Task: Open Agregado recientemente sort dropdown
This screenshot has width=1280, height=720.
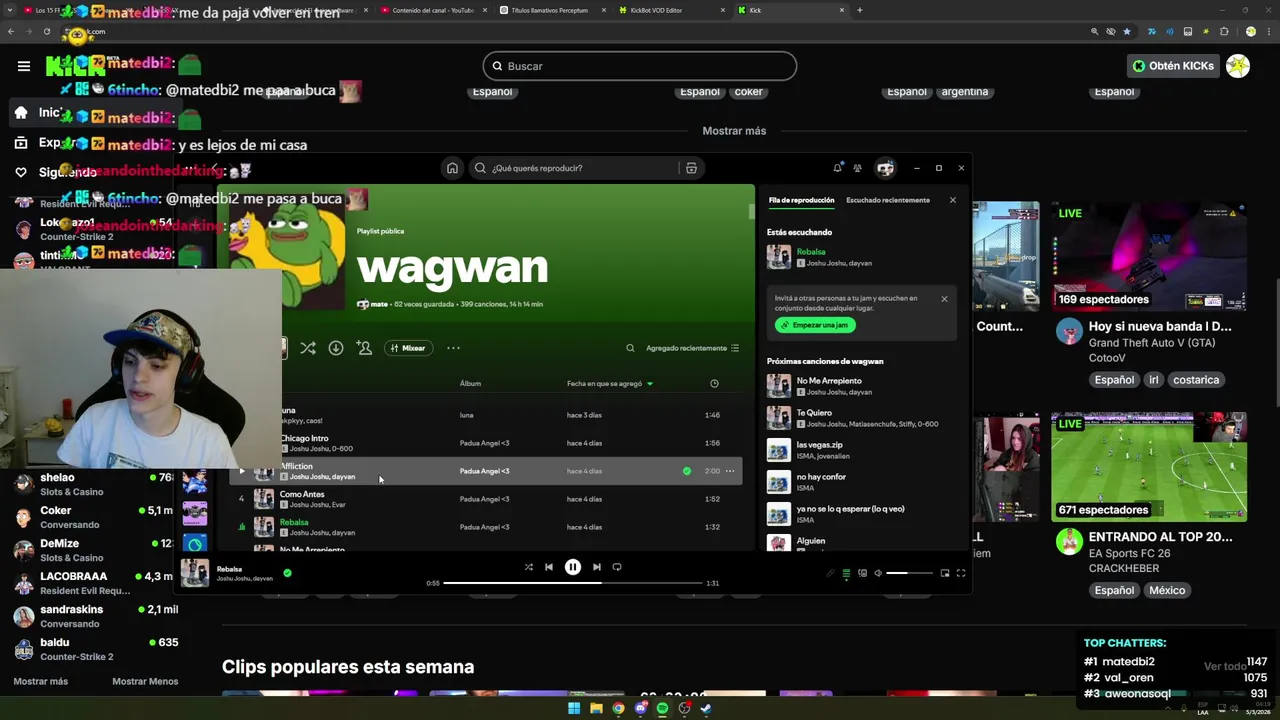Action: tap(692, 348)
